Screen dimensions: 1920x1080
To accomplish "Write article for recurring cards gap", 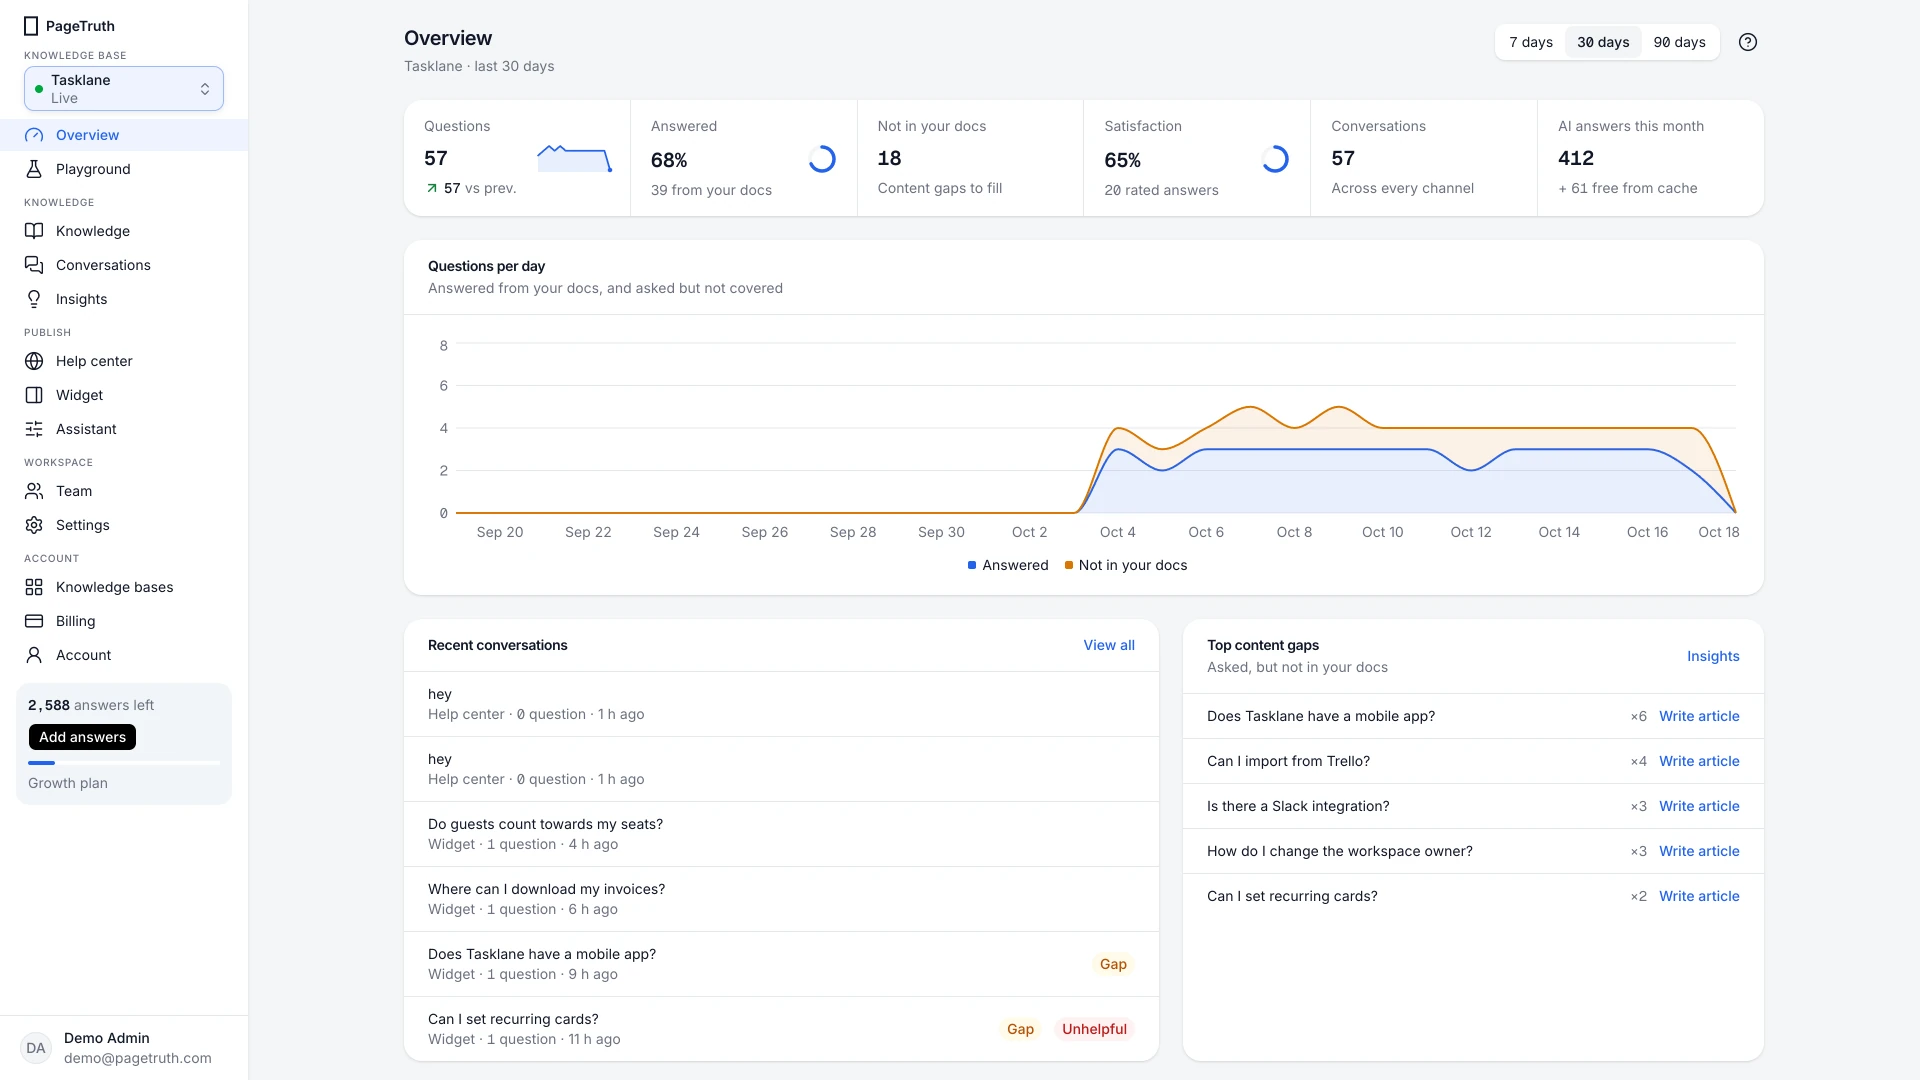I will pos(1699,896).
